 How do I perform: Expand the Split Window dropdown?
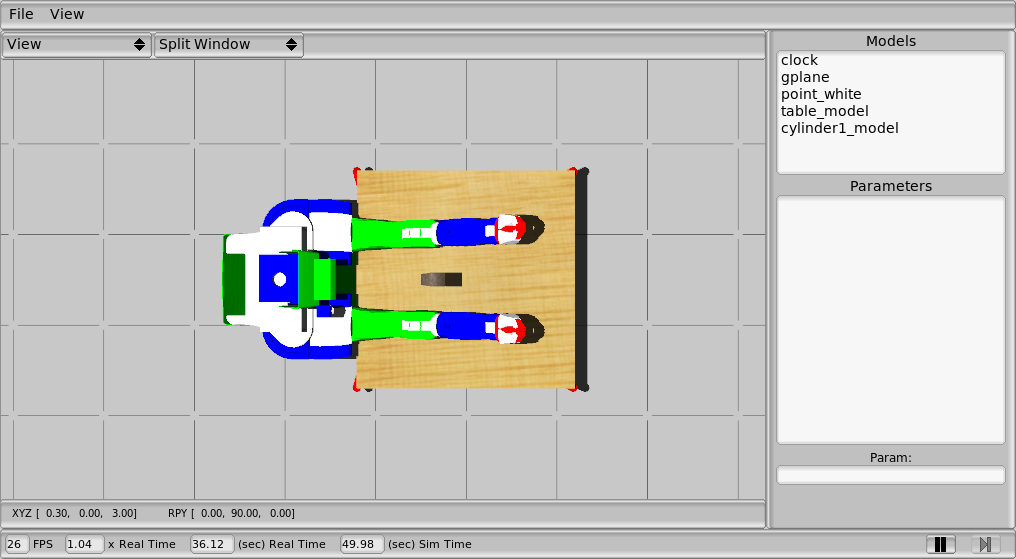228,45
